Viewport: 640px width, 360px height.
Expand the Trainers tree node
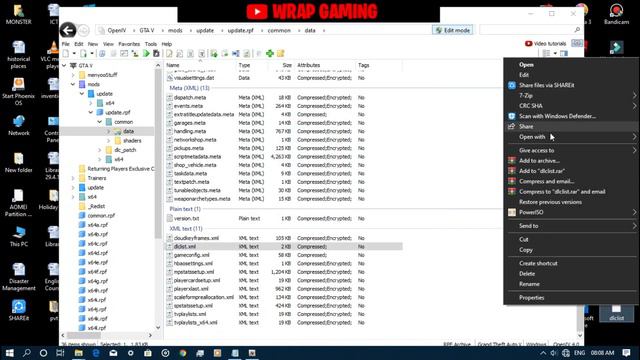[x=73, y=178]
